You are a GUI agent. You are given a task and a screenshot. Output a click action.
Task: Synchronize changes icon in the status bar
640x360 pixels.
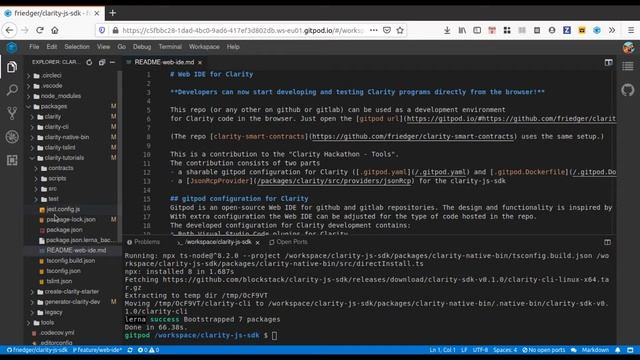tap(130, 350)
